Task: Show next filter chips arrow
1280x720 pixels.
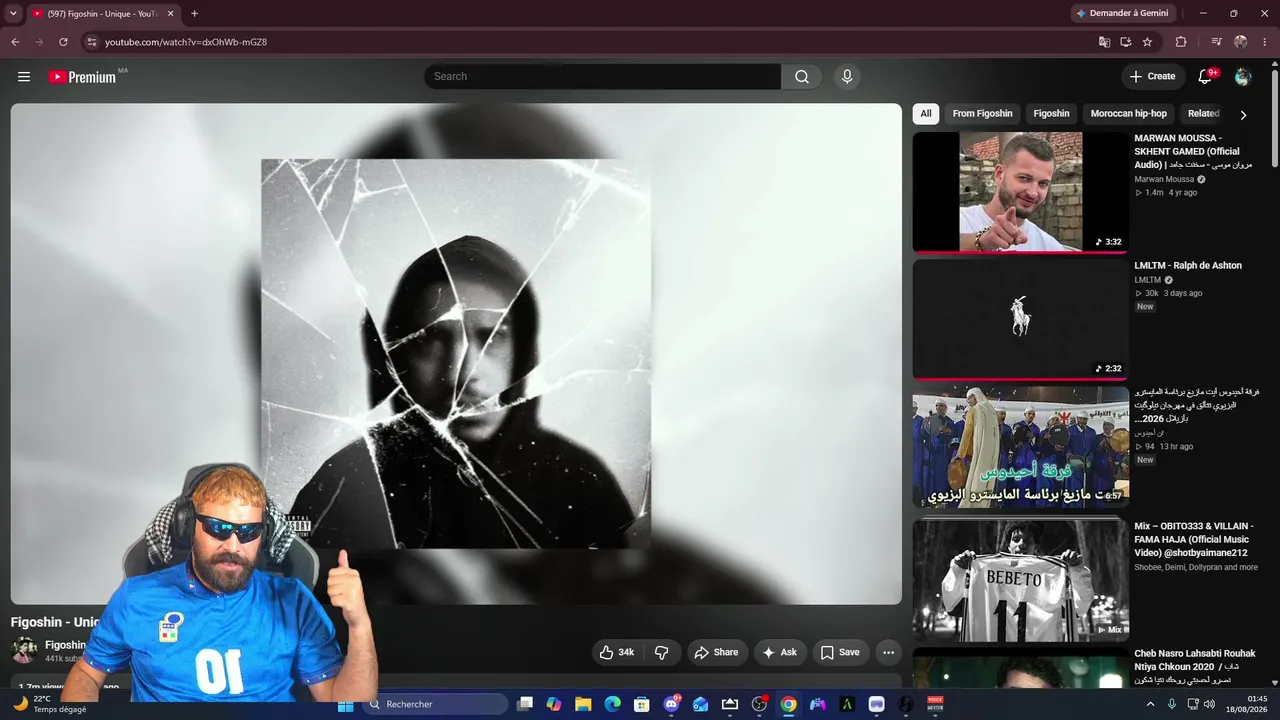Action: coord(1243,115)
